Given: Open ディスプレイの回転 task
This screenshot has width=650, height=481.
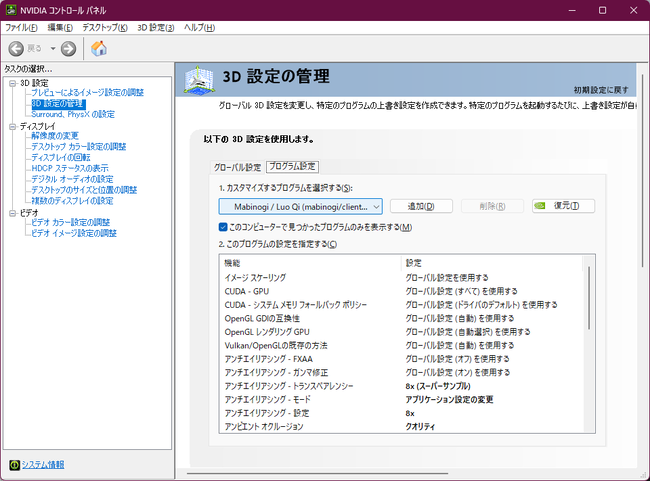Looking at the screenshot, I should [61, 157].
